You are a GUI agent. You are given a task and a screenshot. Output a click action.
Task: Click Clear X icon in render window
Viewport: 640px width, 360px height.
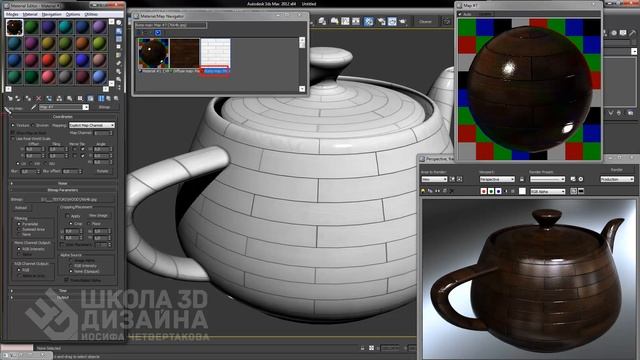[451, 191]
